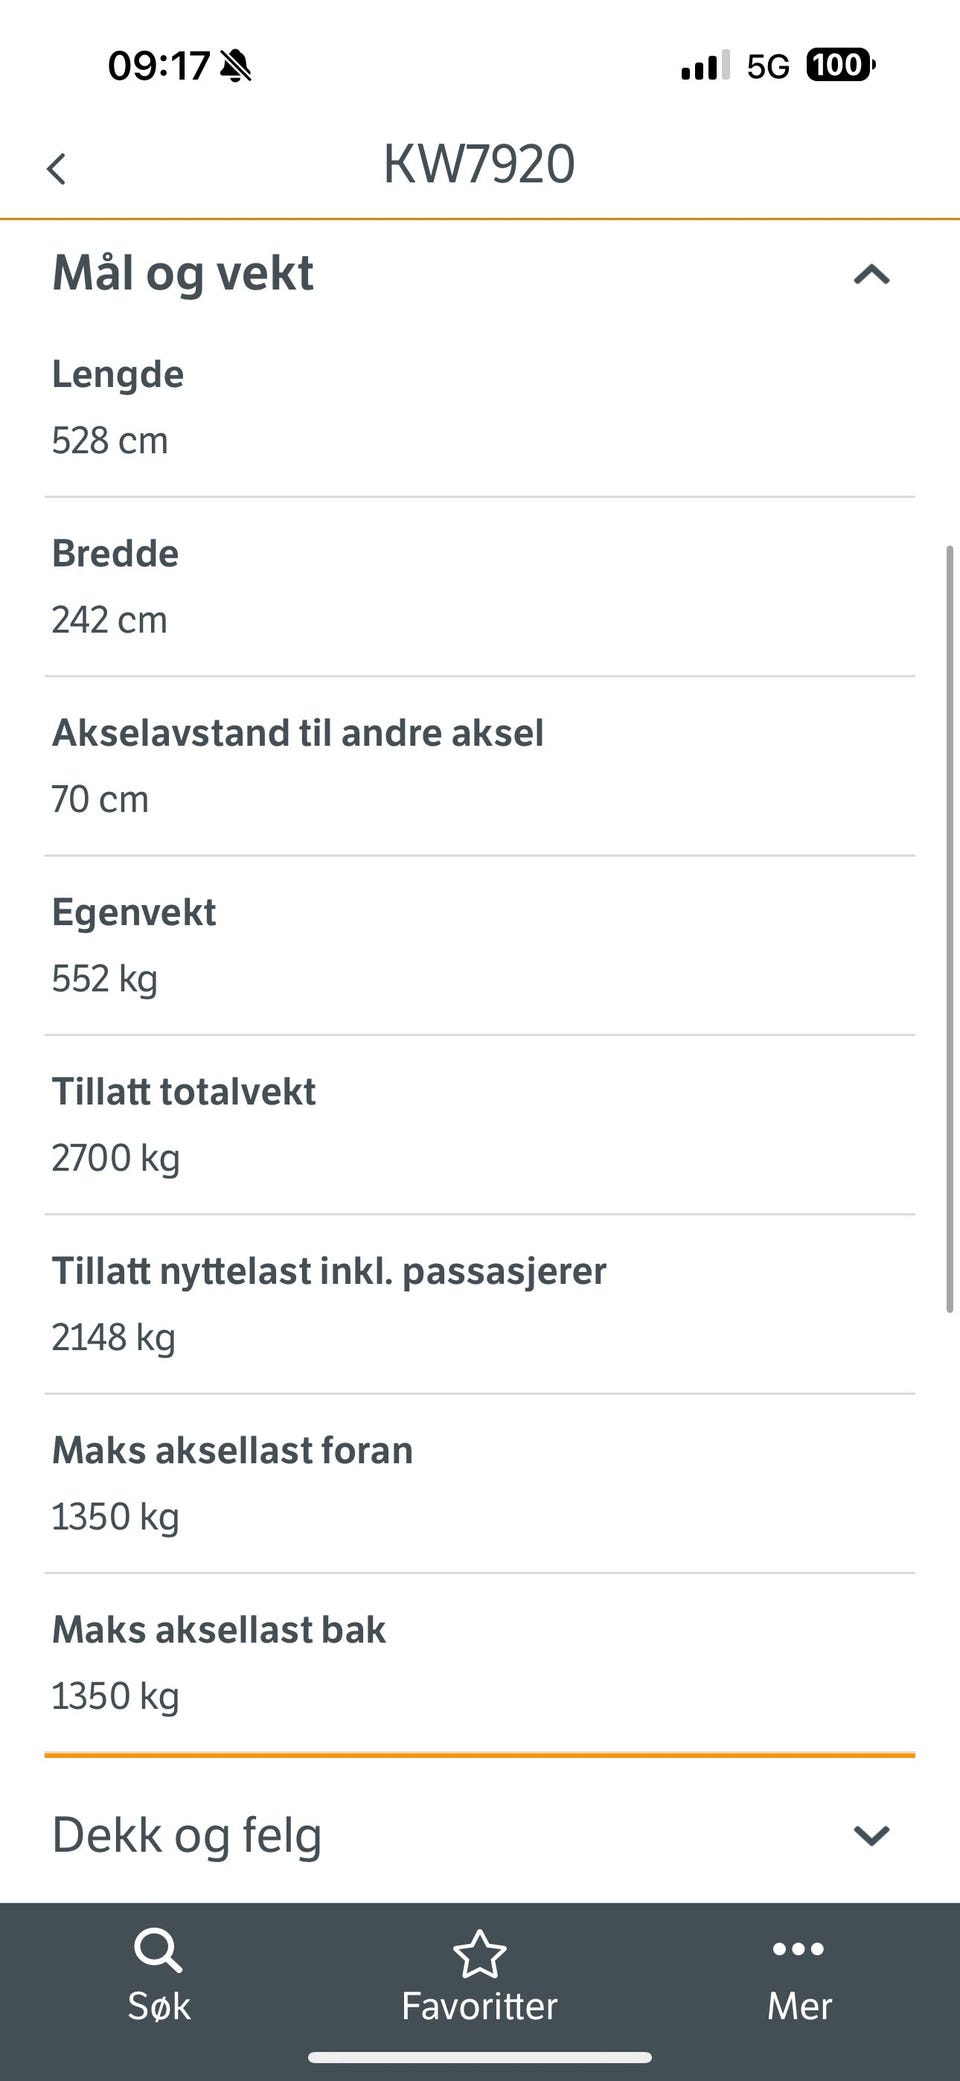This screenshot has height=2081, width=960.
Task: Expand the Dekk og felg chevron
Action: pos(871,1835)
